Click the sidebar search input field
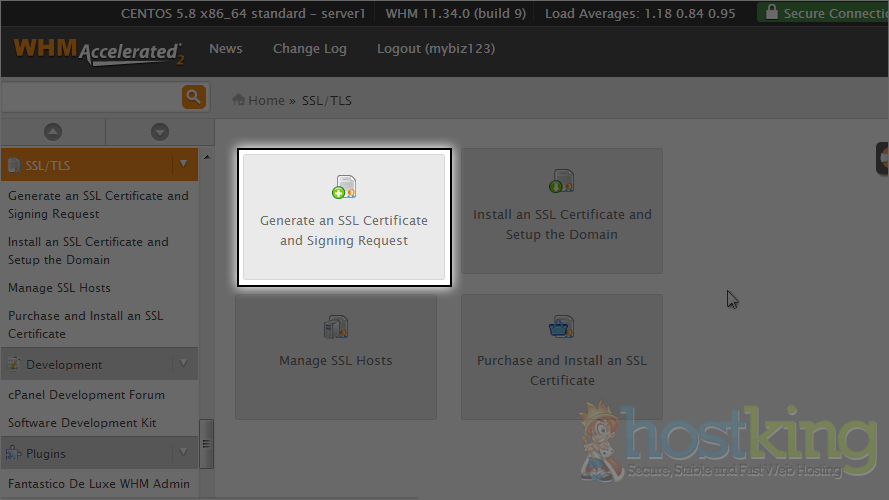The height and width of the screenshot is (500, 889). (x=90, y=97)
